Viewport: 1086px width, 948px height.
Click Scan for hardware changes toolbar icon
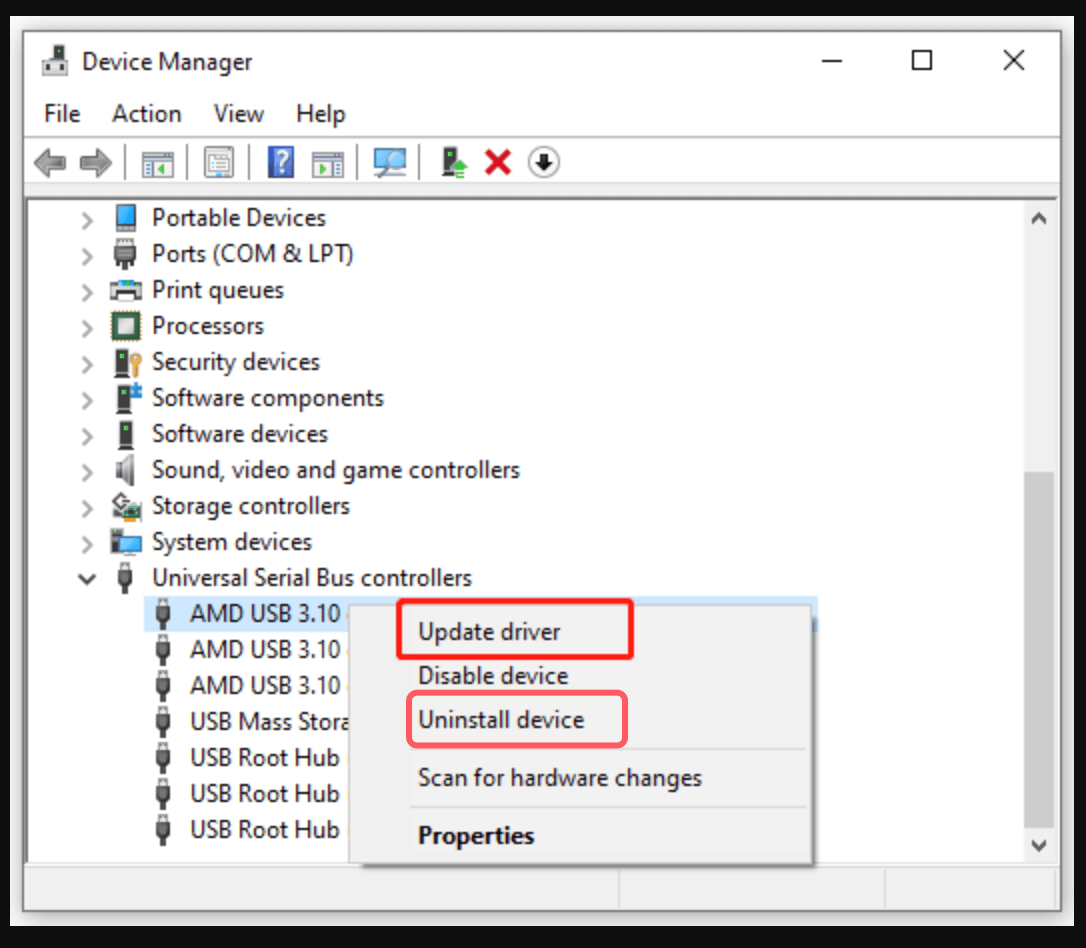(x=389, y=162)
